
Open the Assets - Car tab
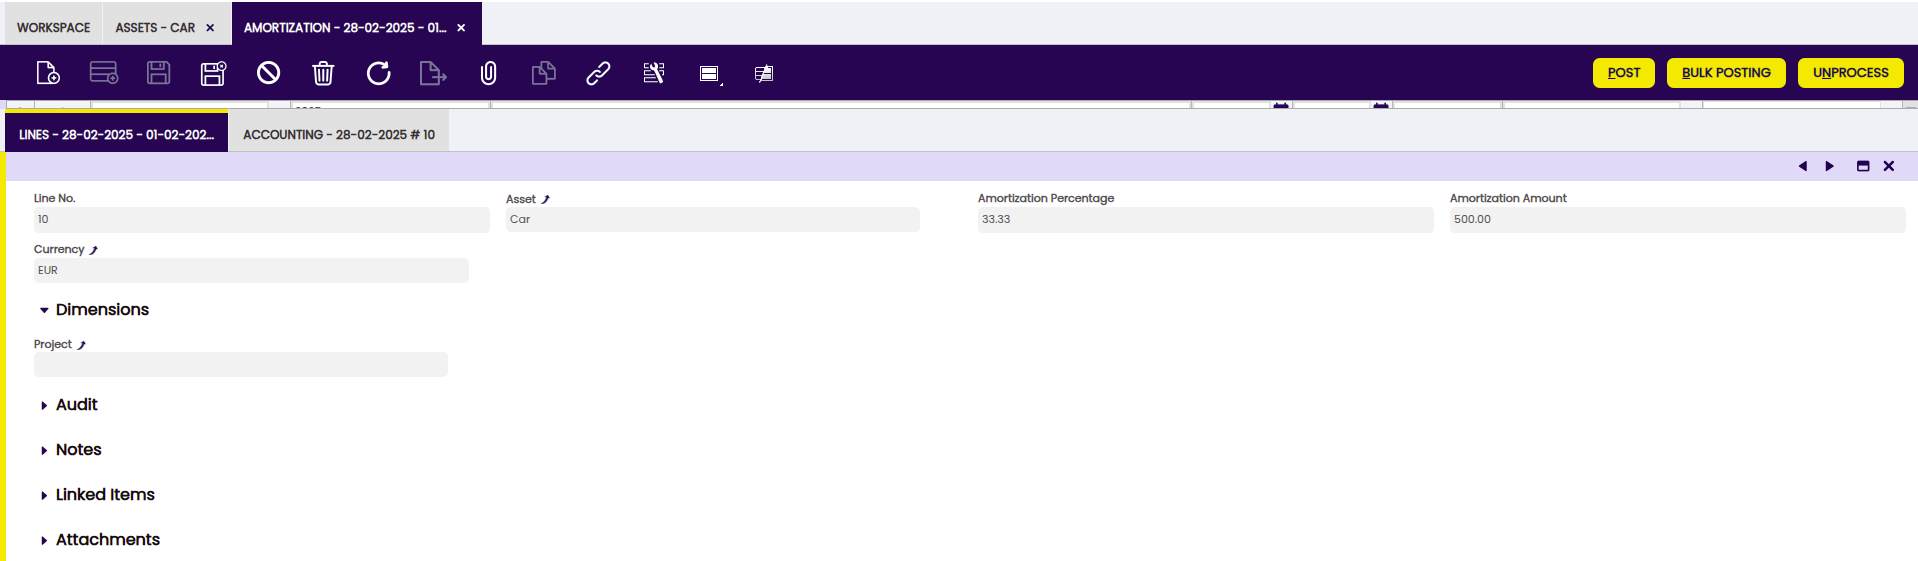[x=155, y=28]
